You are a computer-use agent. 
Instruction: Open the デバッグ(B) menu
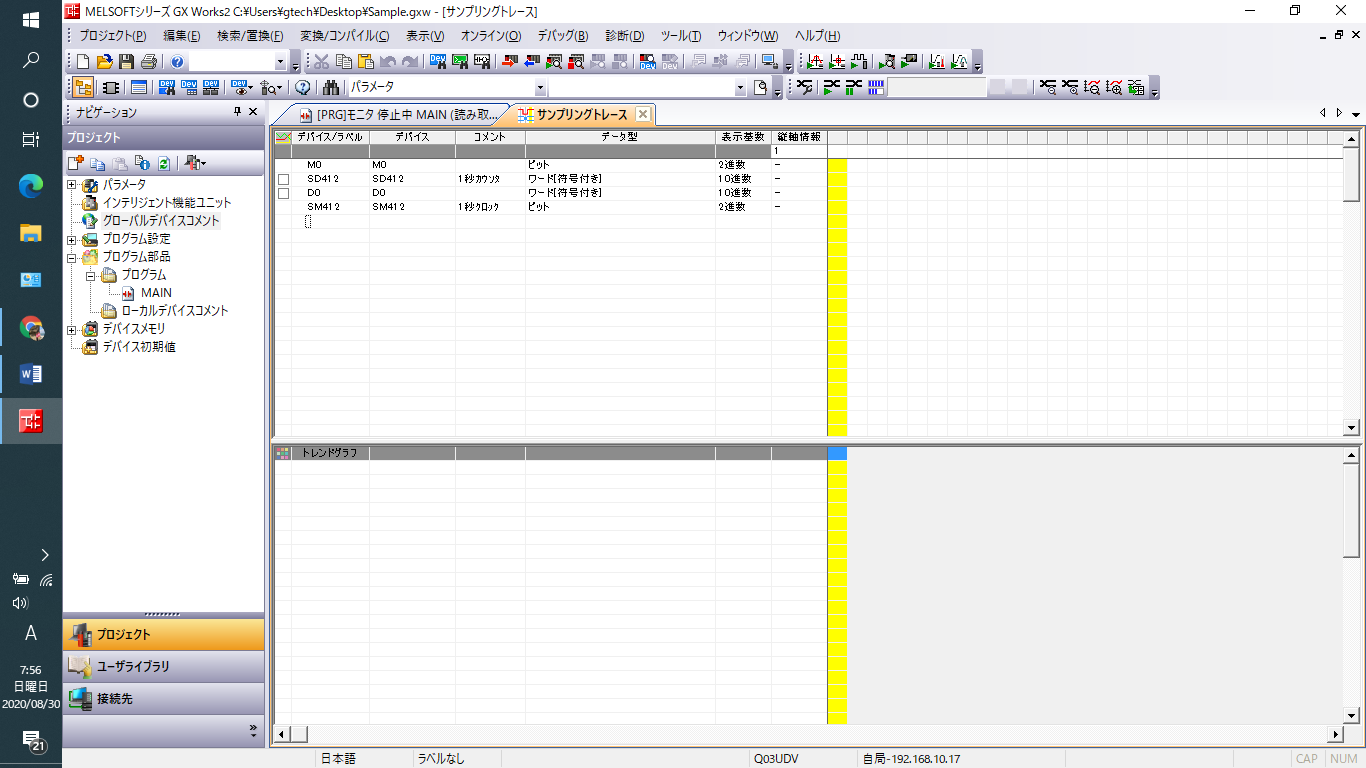[563, 36]
